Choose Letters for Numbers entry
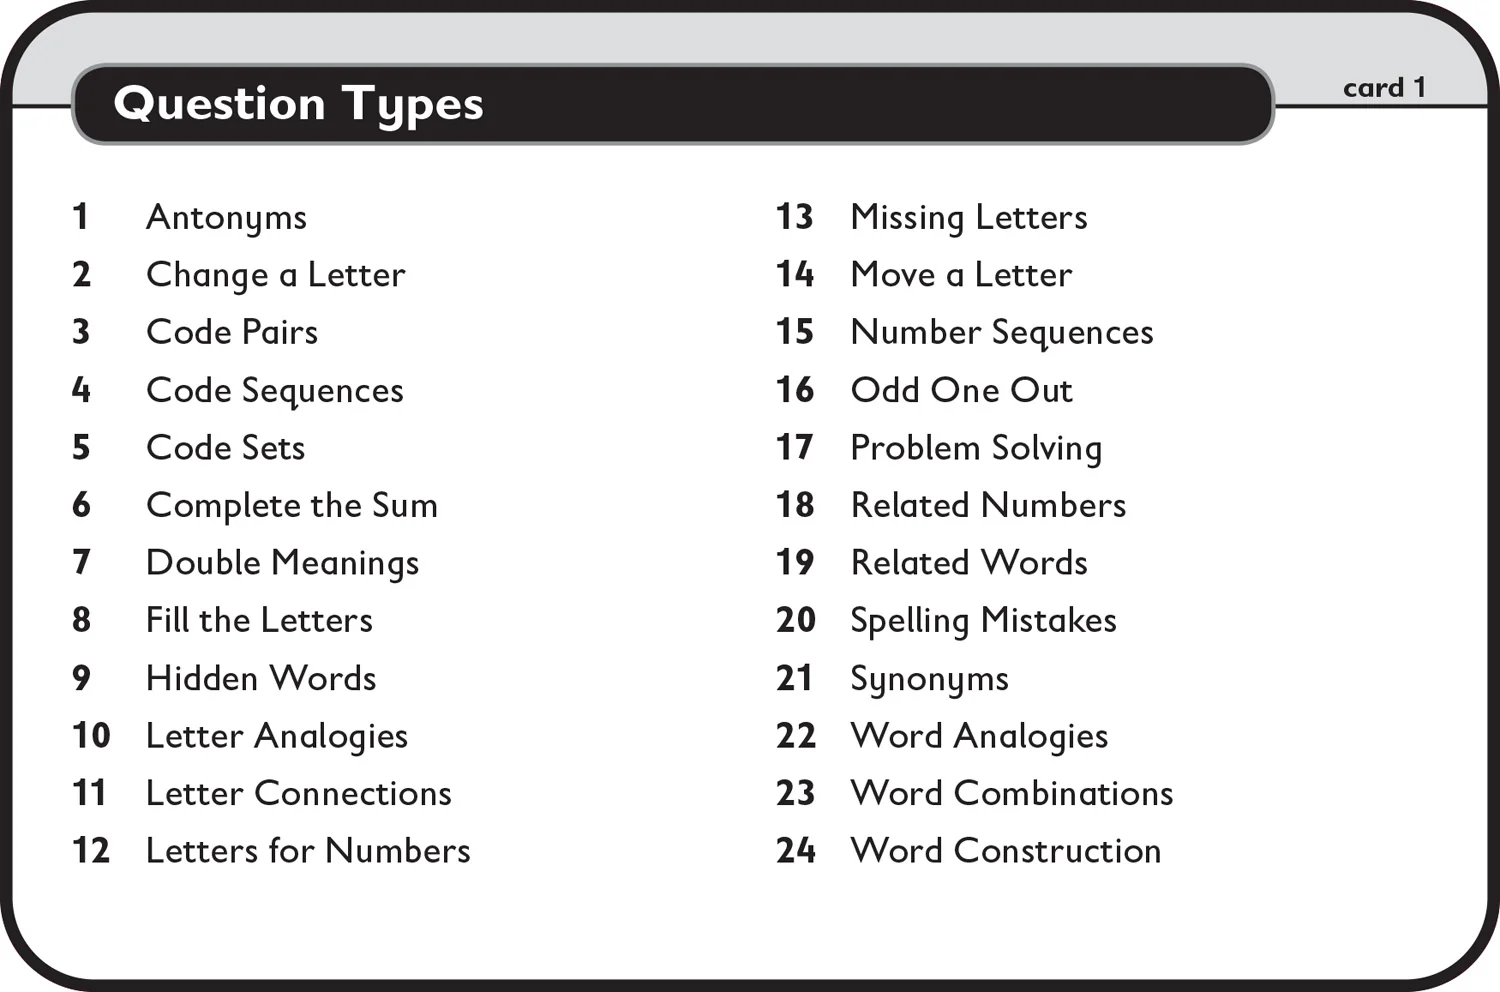Image resolution: width=1500 pixels, height=992 pixels. point(308,851)
